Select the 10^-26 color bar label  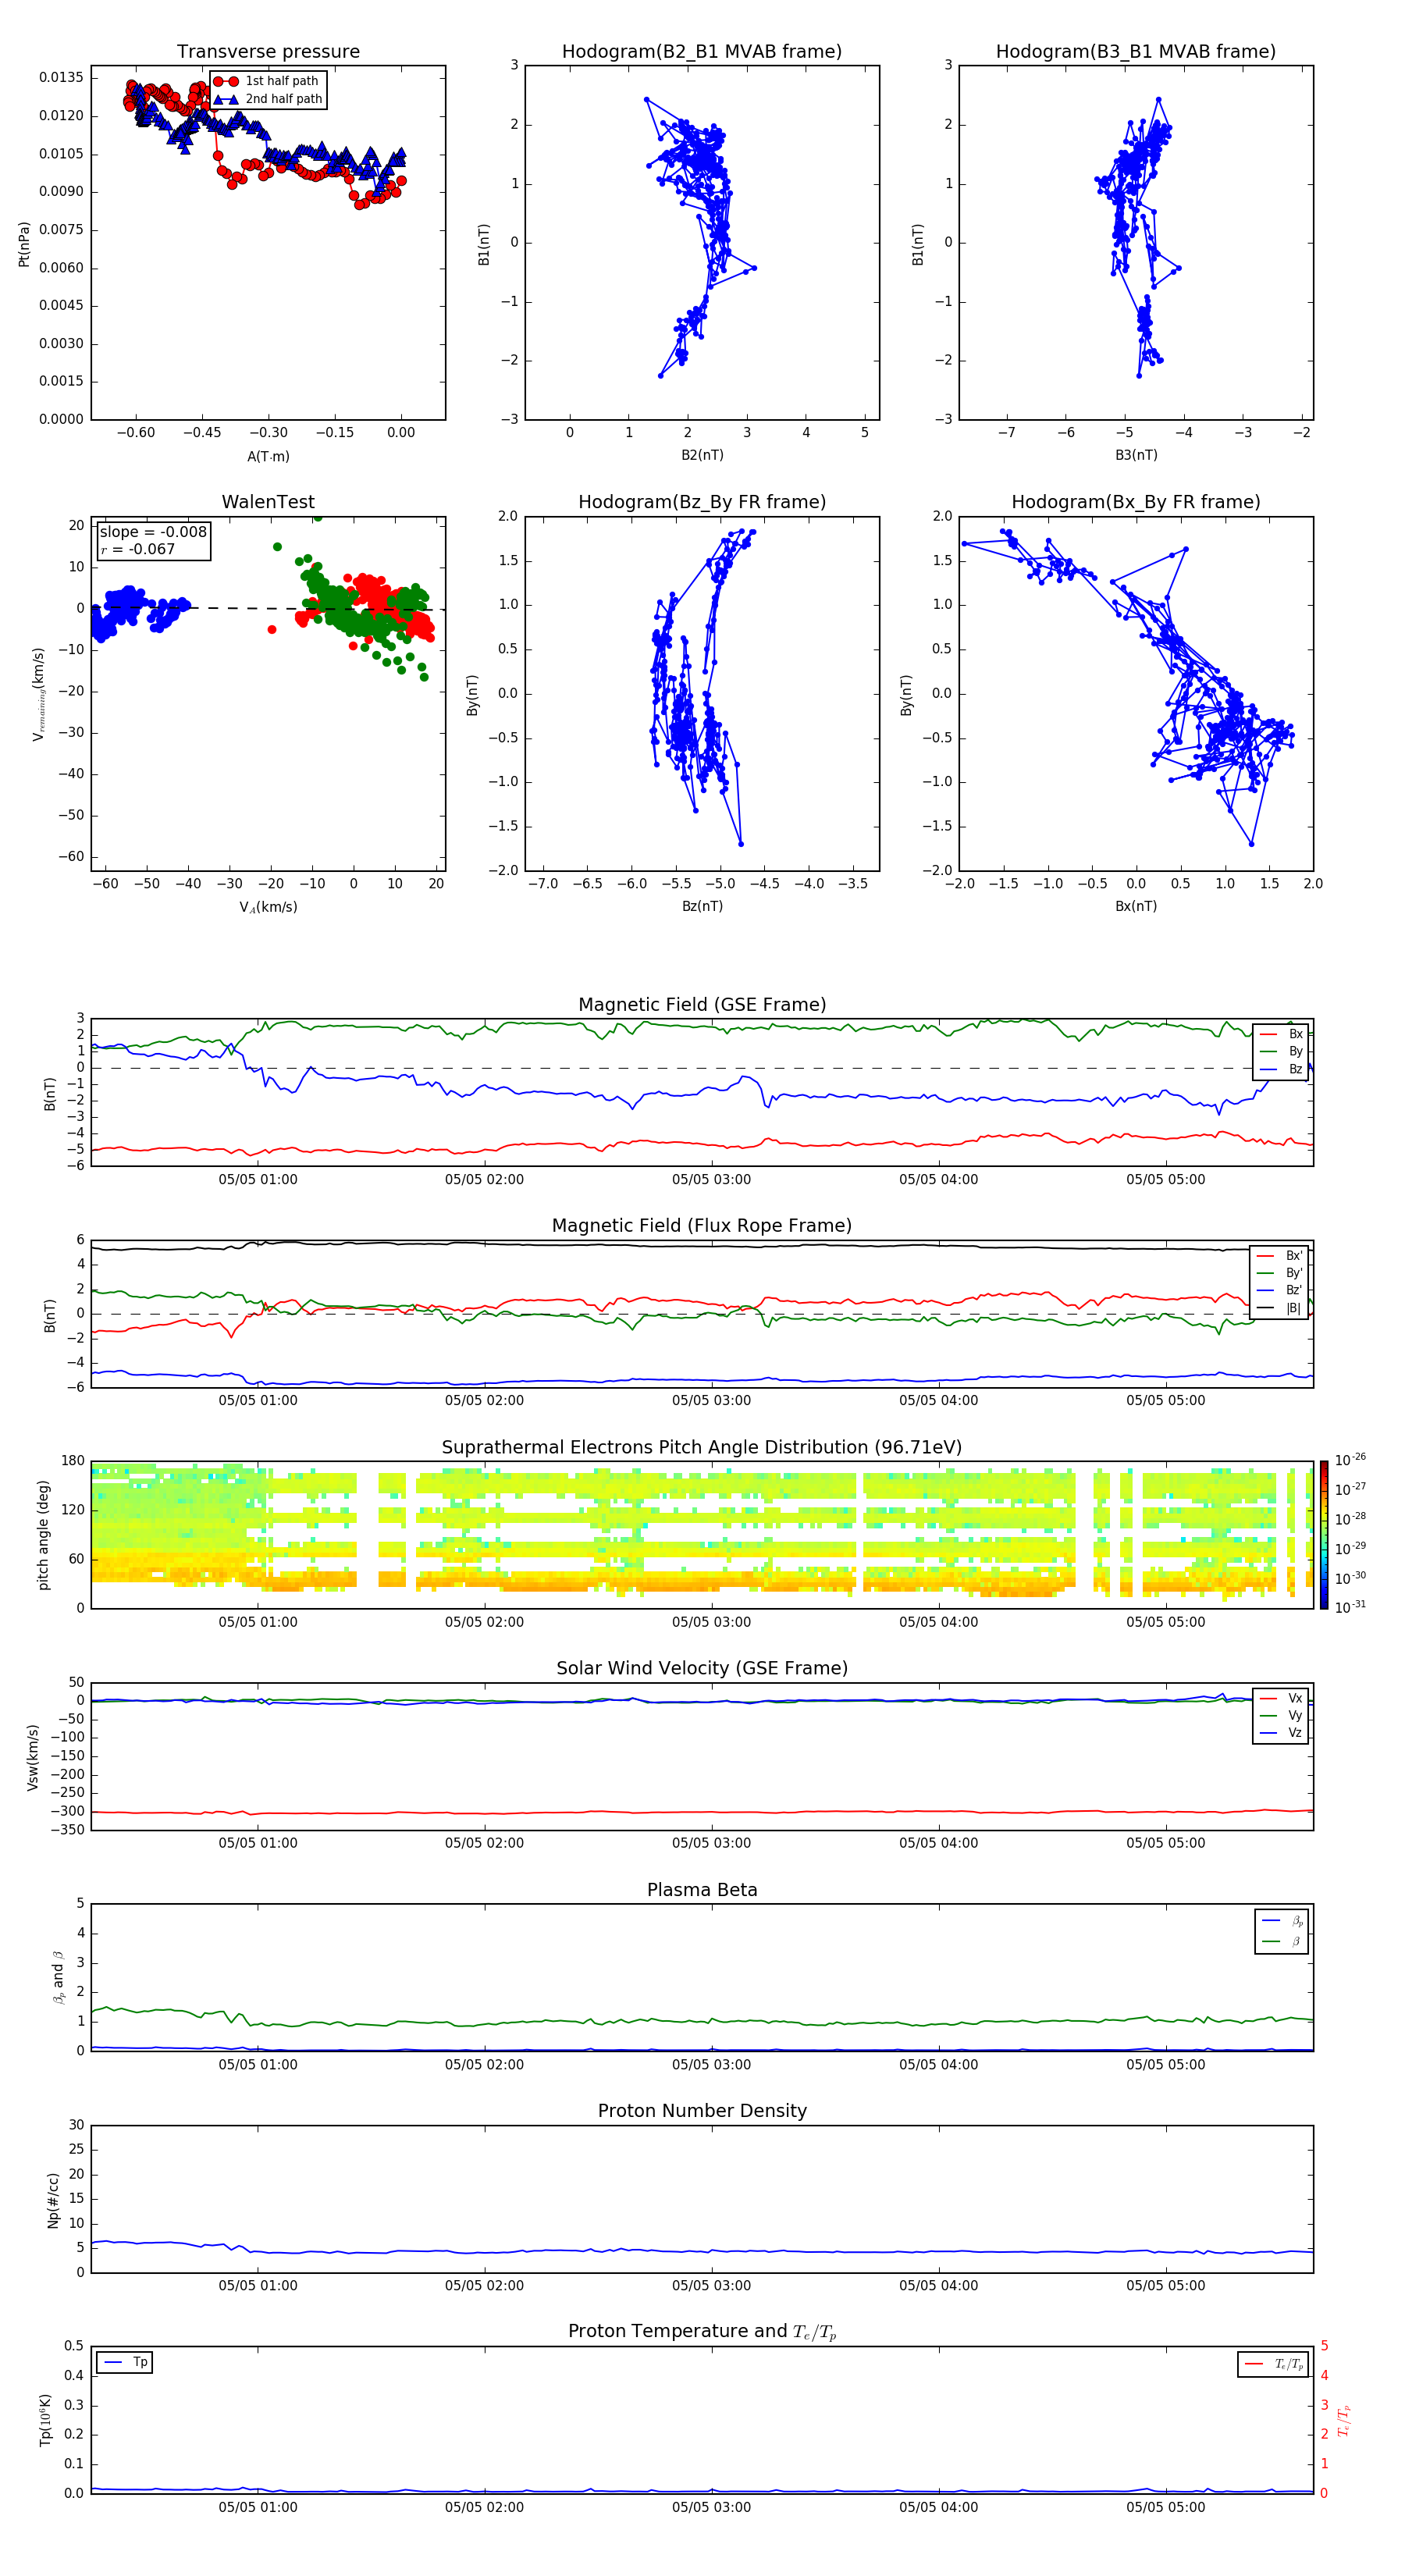1350,1460
